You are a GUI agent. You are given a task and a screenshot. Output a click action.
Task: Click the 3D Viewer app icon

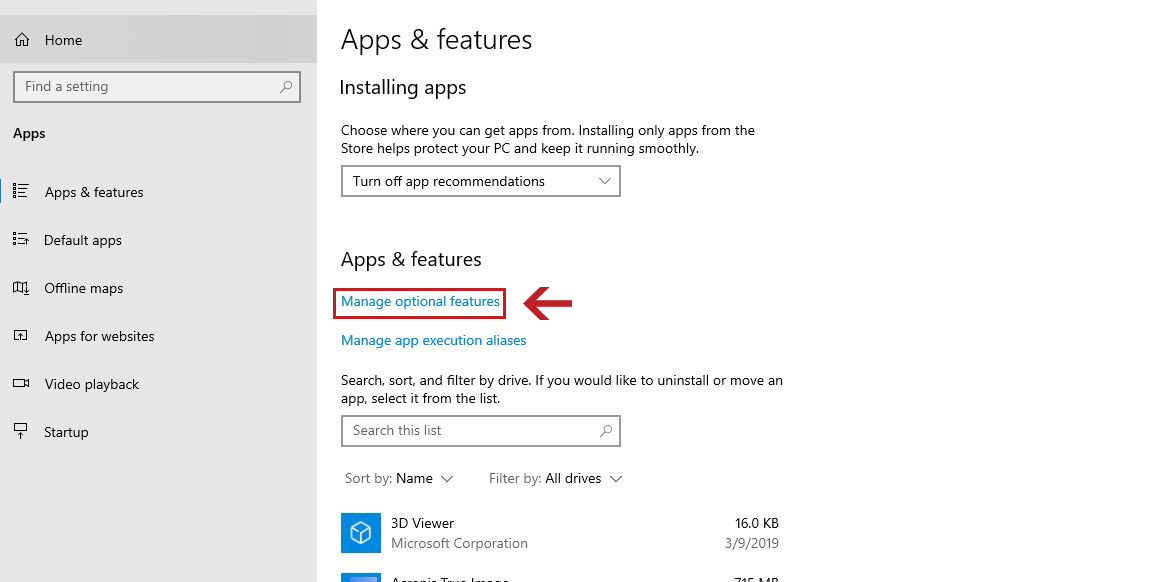(x=361, y=532)
